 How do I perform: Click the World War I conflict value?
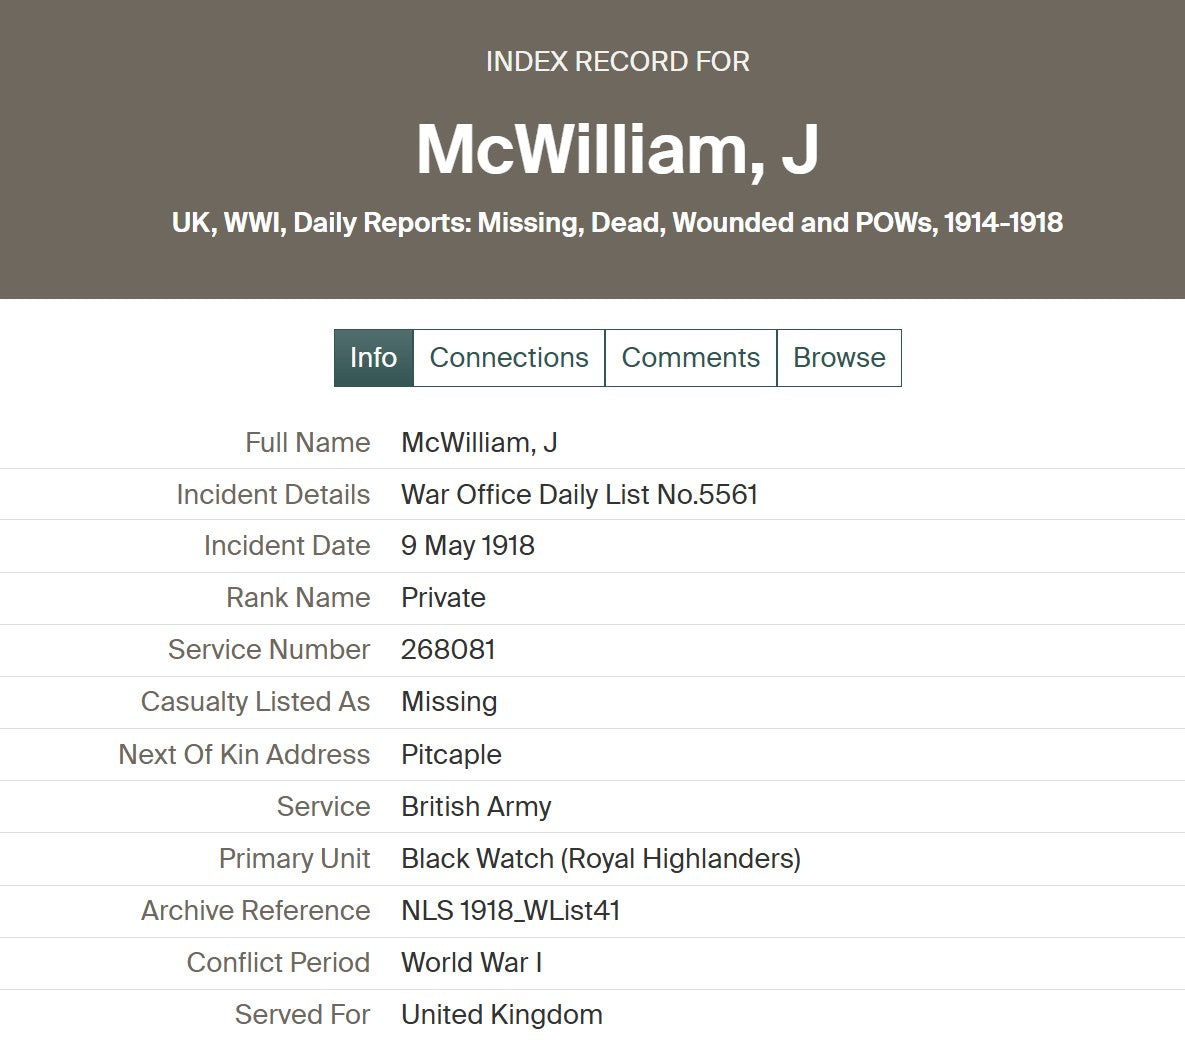(471, 963)
